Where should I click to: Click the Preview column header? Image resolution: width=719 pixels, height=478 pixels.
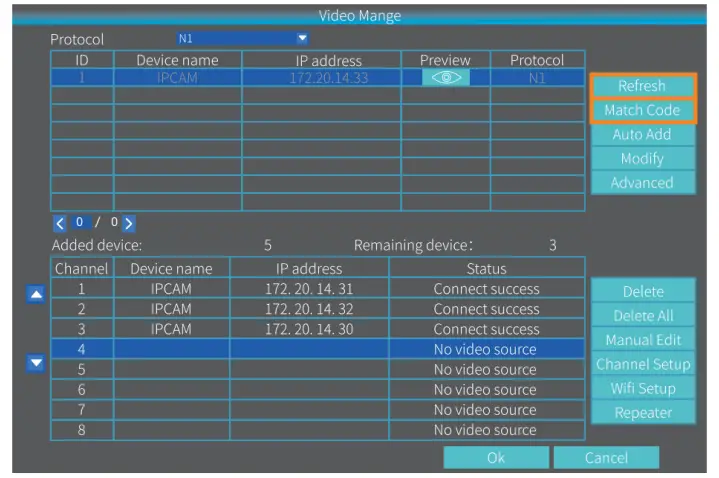click(445, 60)
